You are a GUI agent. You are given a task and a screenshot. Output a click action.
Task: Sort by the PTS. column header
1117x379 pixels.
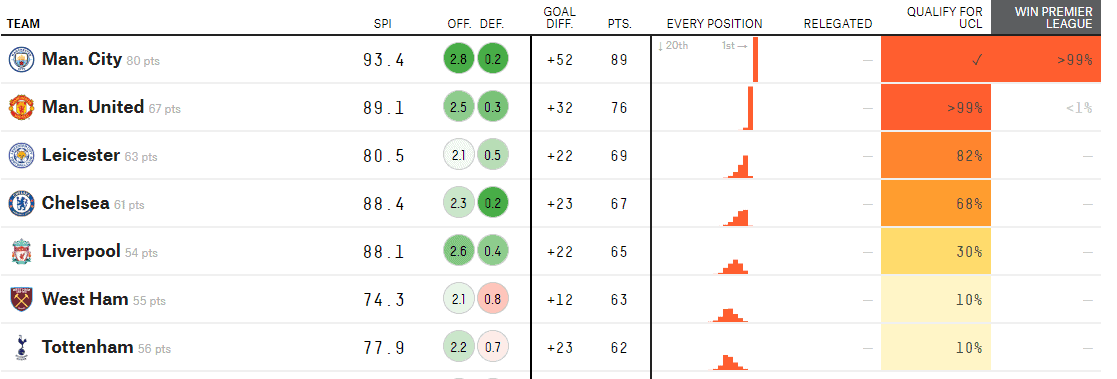(x=619, y=24)
